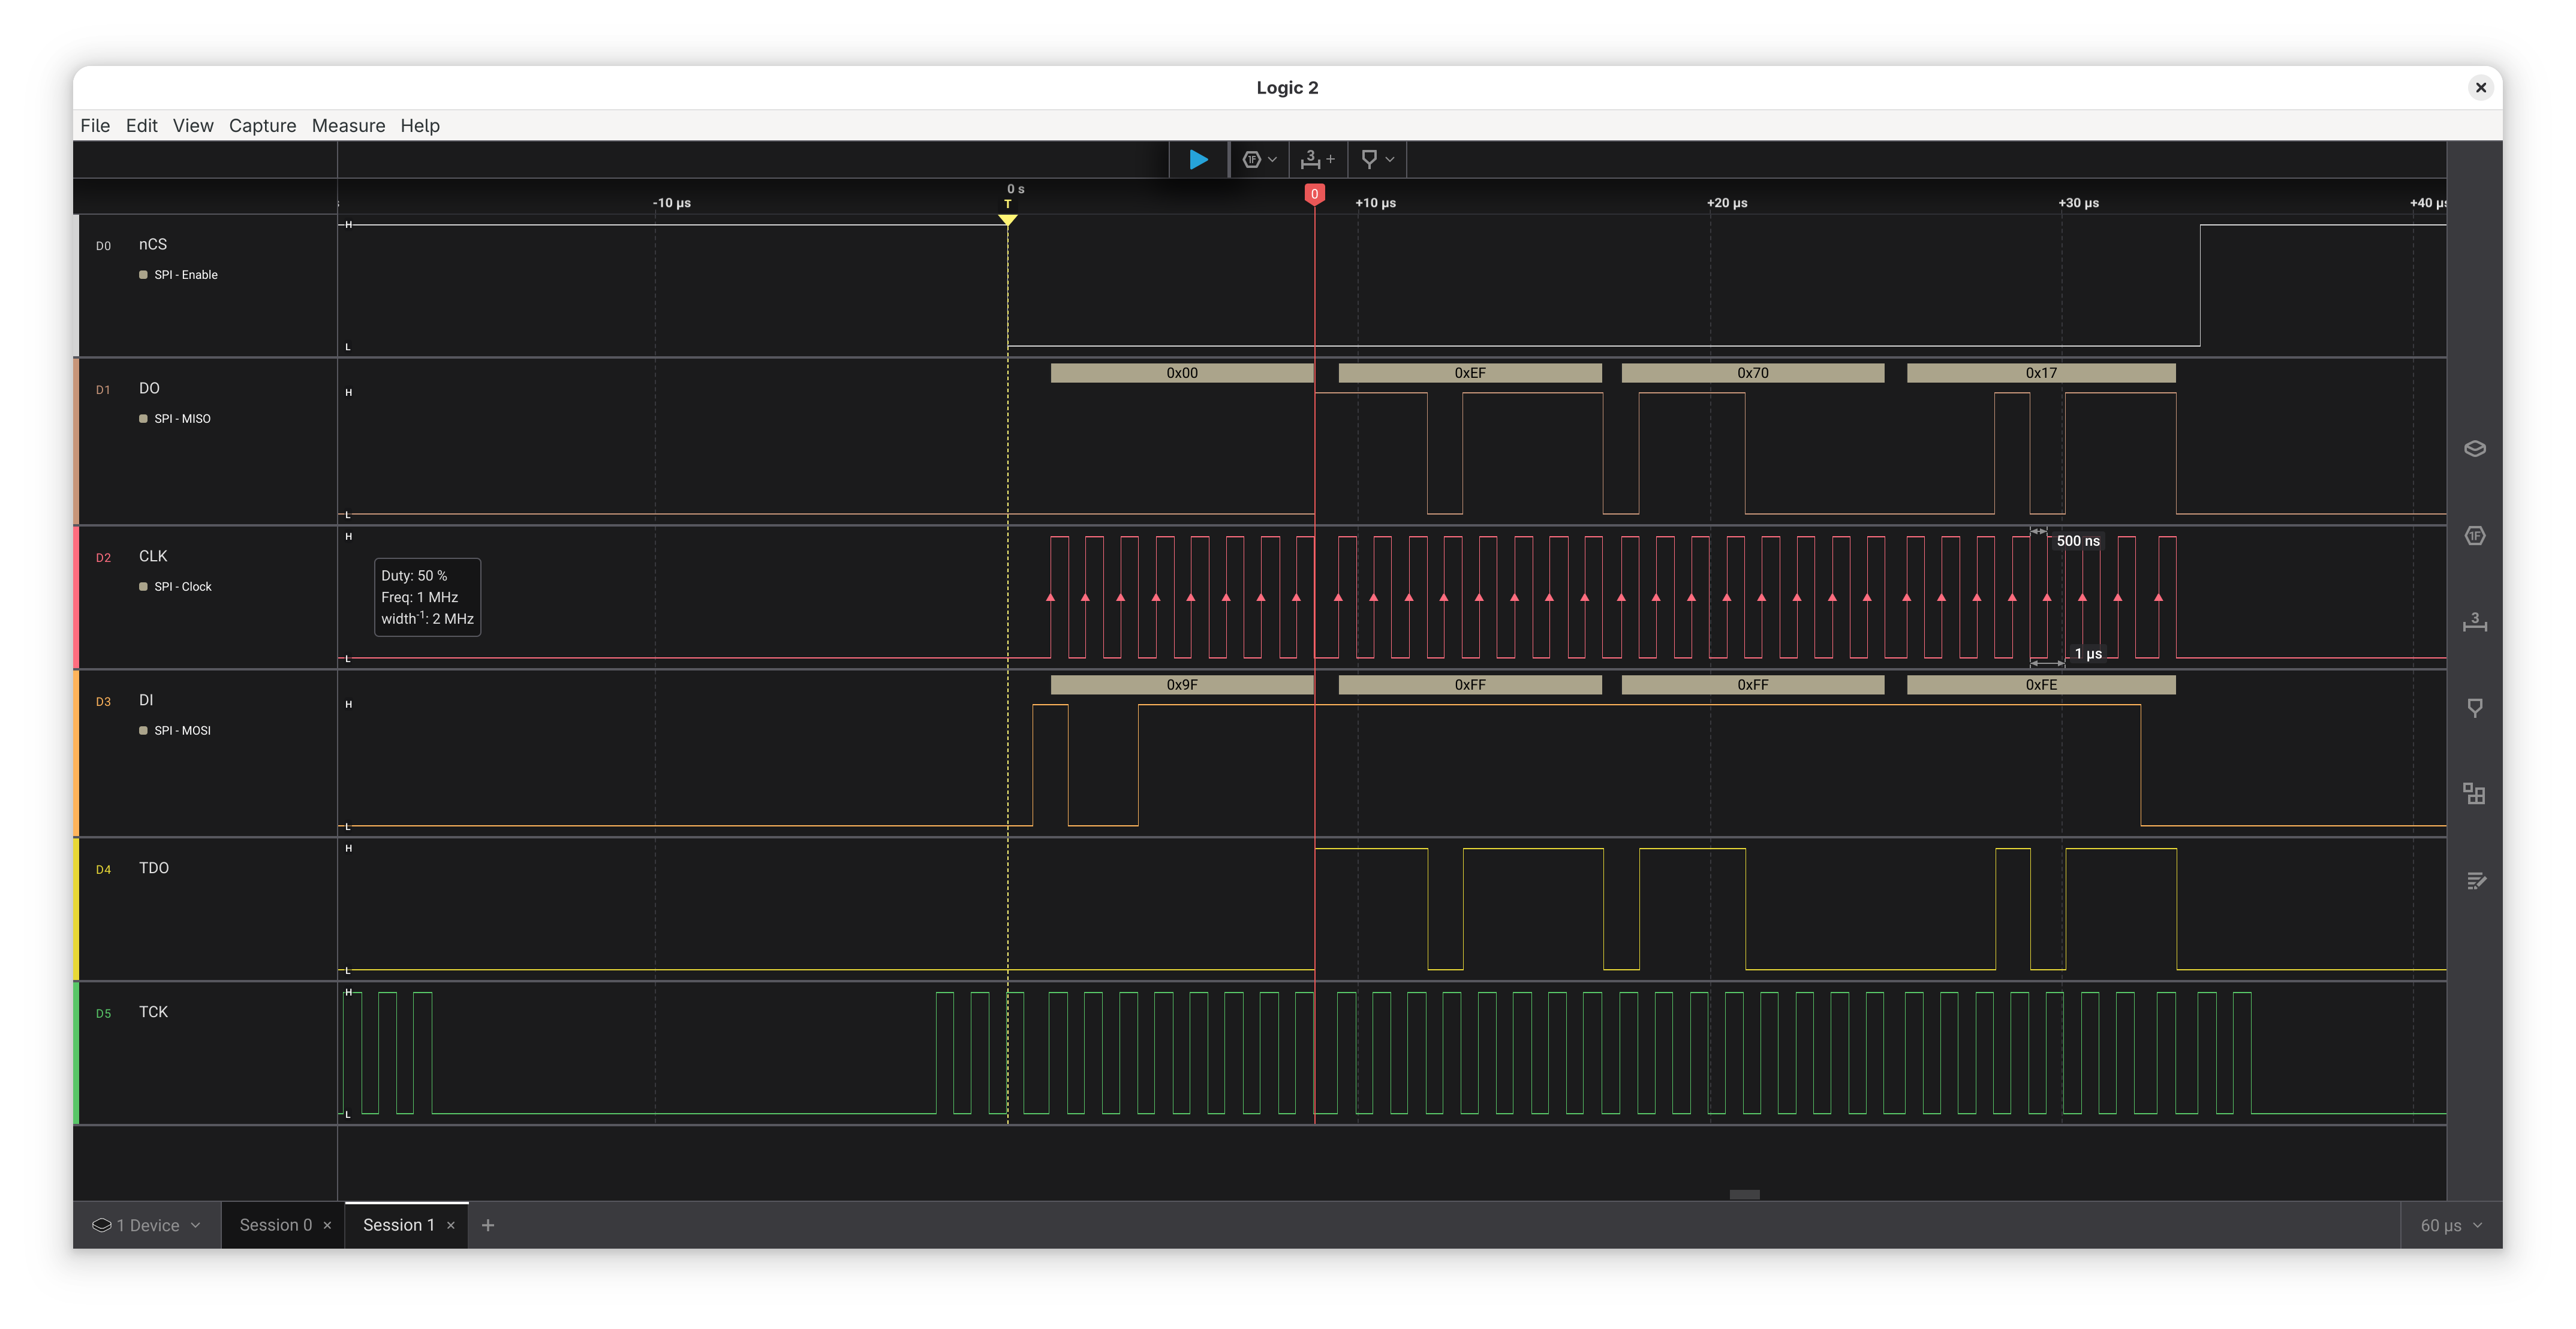
Task: Start a capture with the play button
Action: tap(1198, 159)
